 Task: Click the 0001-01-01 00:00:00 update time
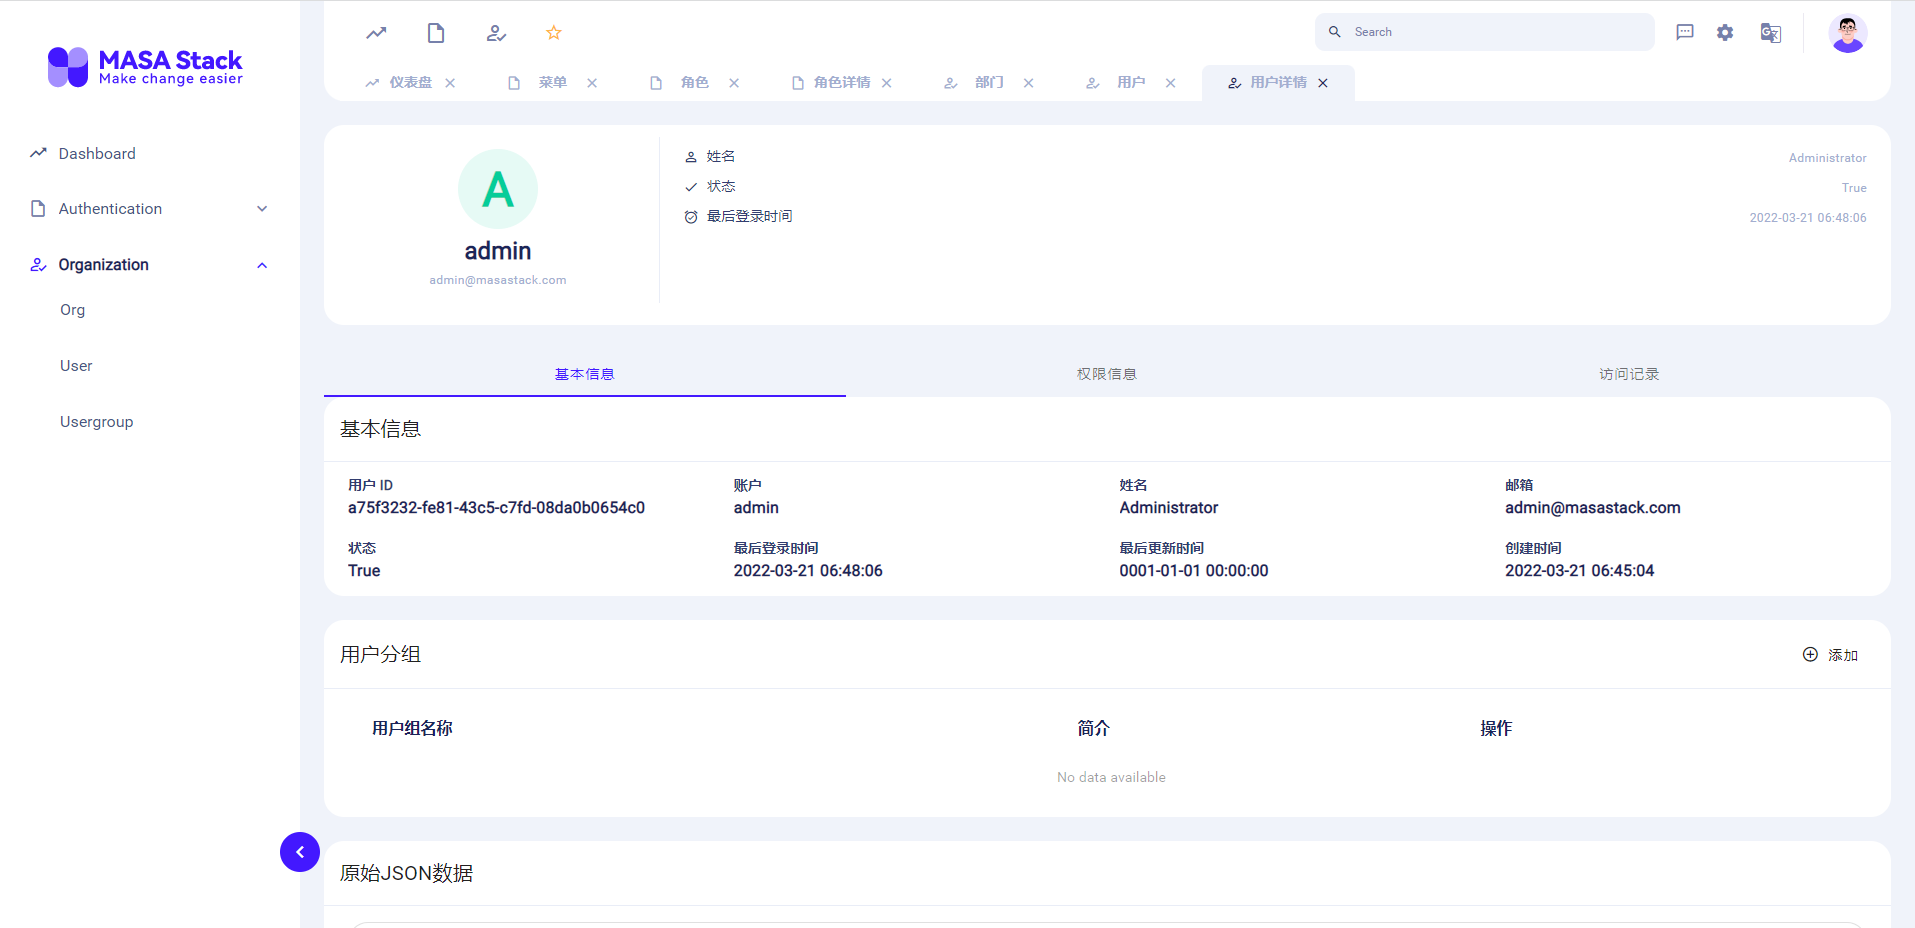point(1194,571)
